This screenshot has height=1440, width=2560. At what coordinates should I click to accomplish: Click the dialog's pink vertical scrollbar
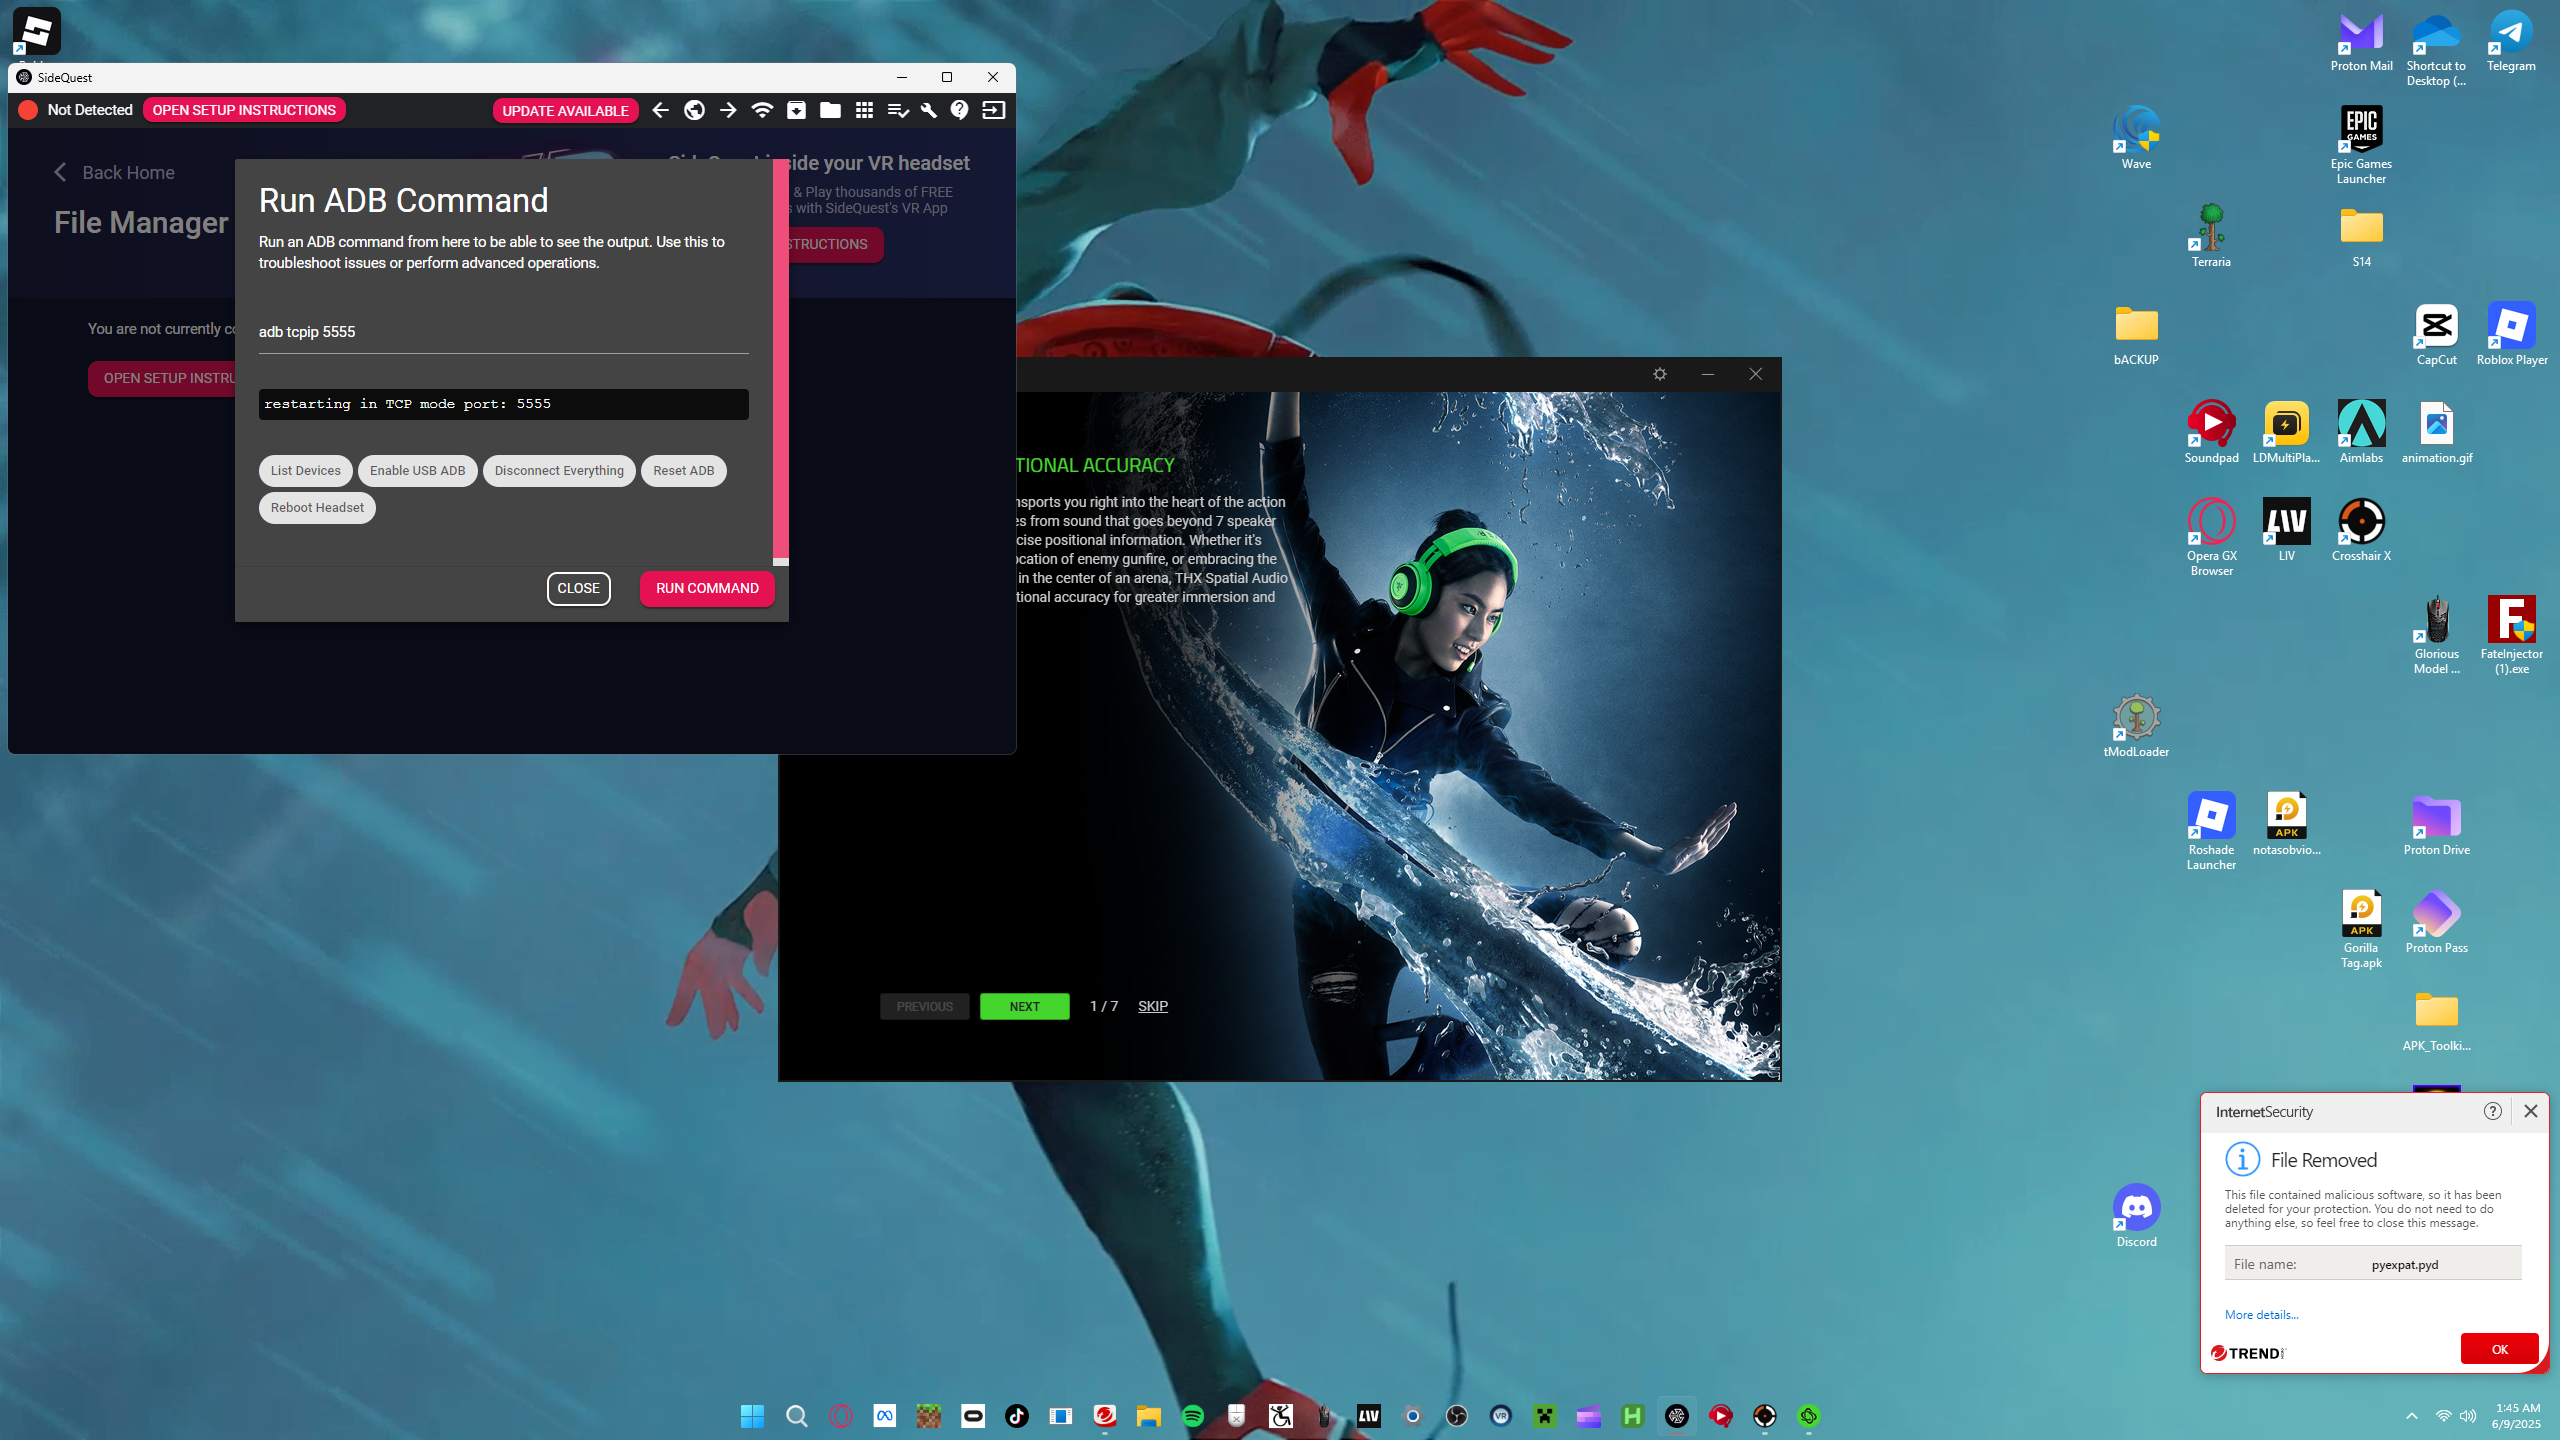click(x=781, y=360)
